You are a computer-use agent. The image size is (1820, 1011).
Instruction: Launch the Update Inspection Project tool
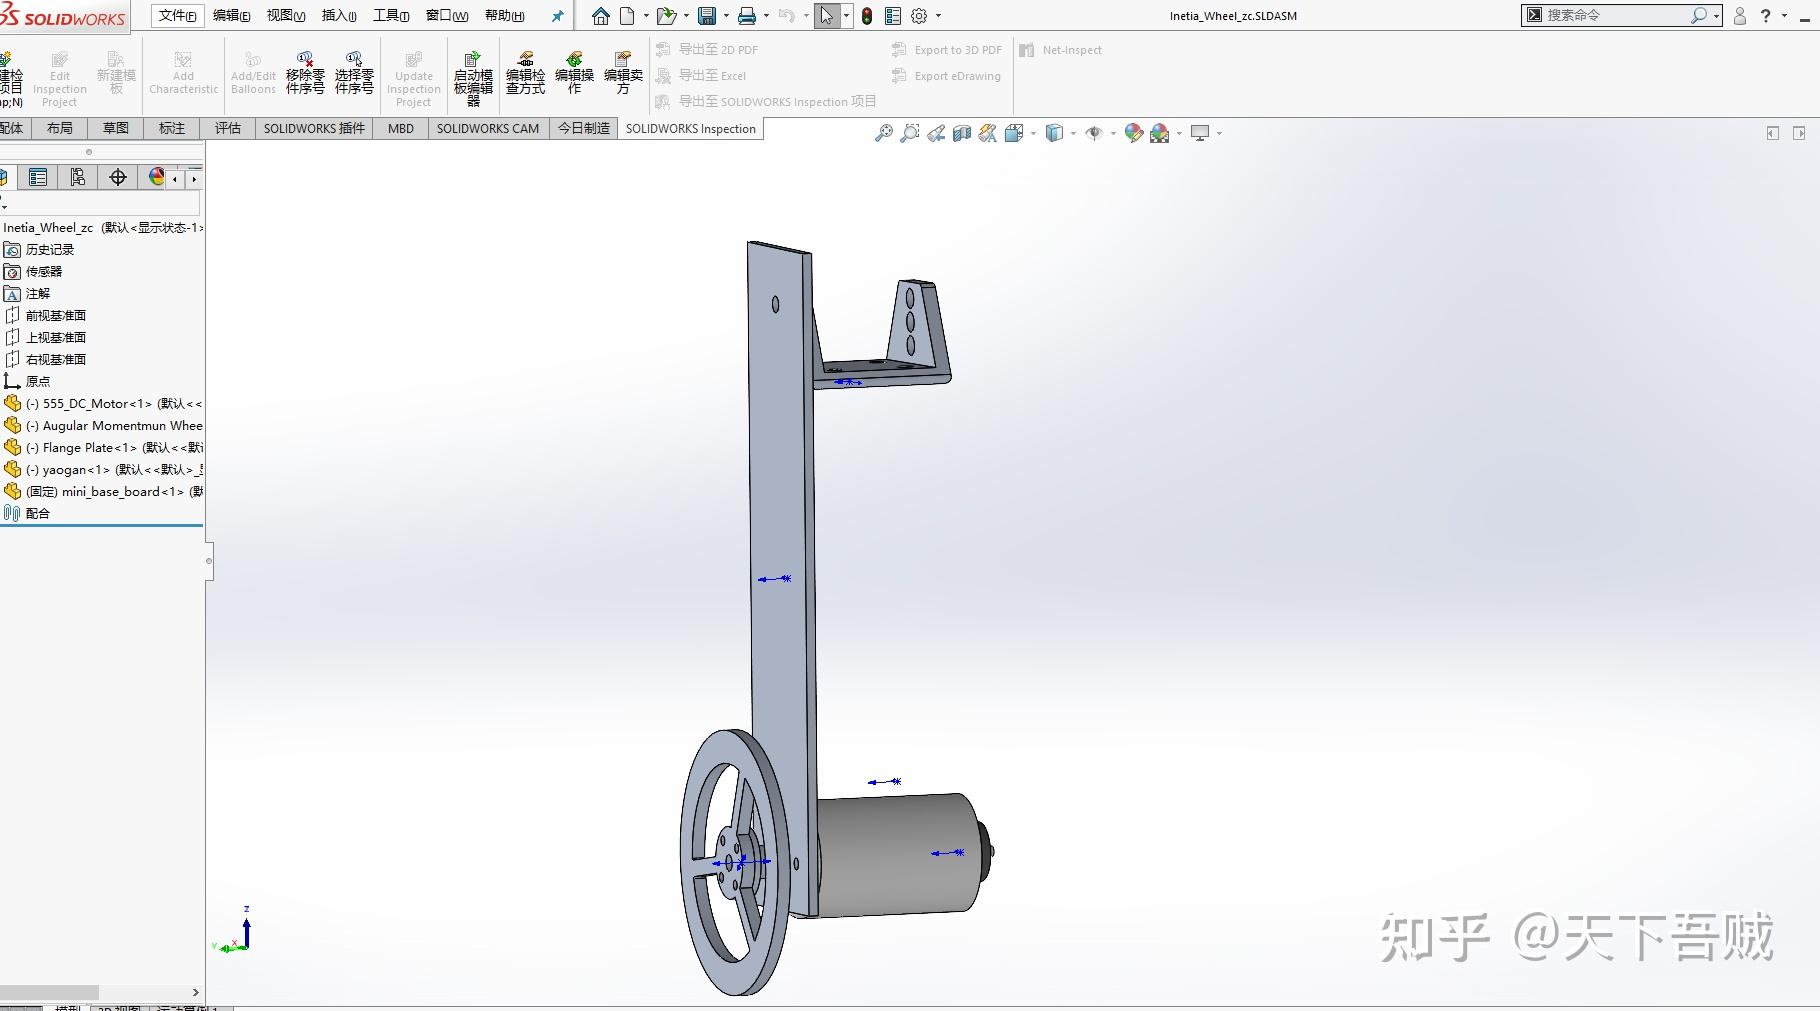413,75
